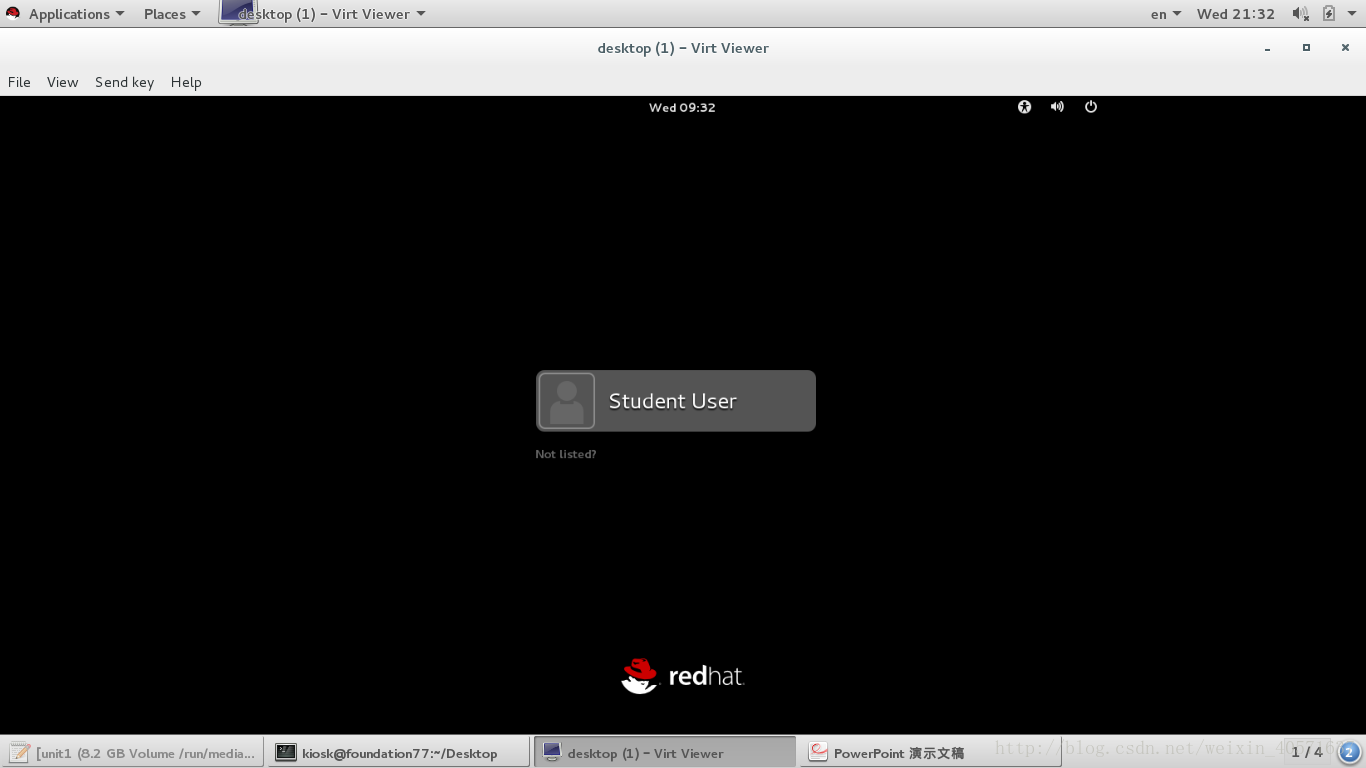Click the power icon on login screen

click(x=1091, y=107)
